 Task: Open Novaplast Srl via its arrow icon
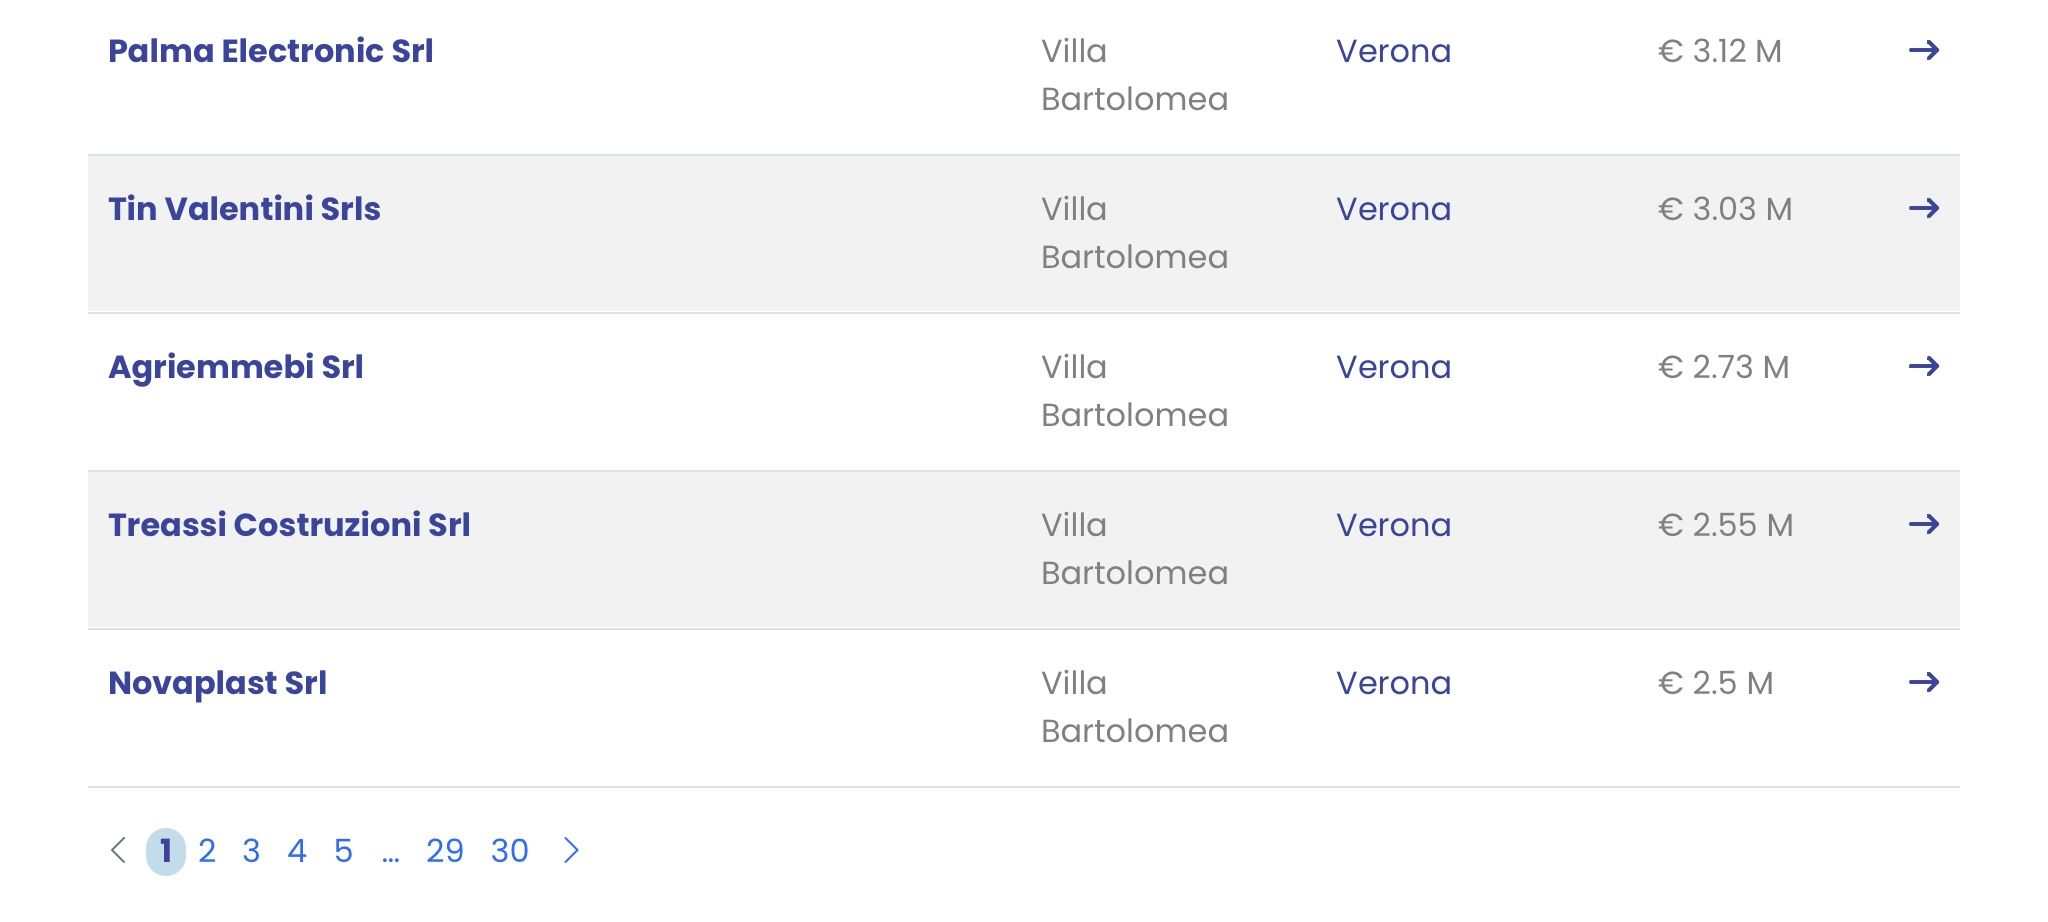click(1924, 682)
